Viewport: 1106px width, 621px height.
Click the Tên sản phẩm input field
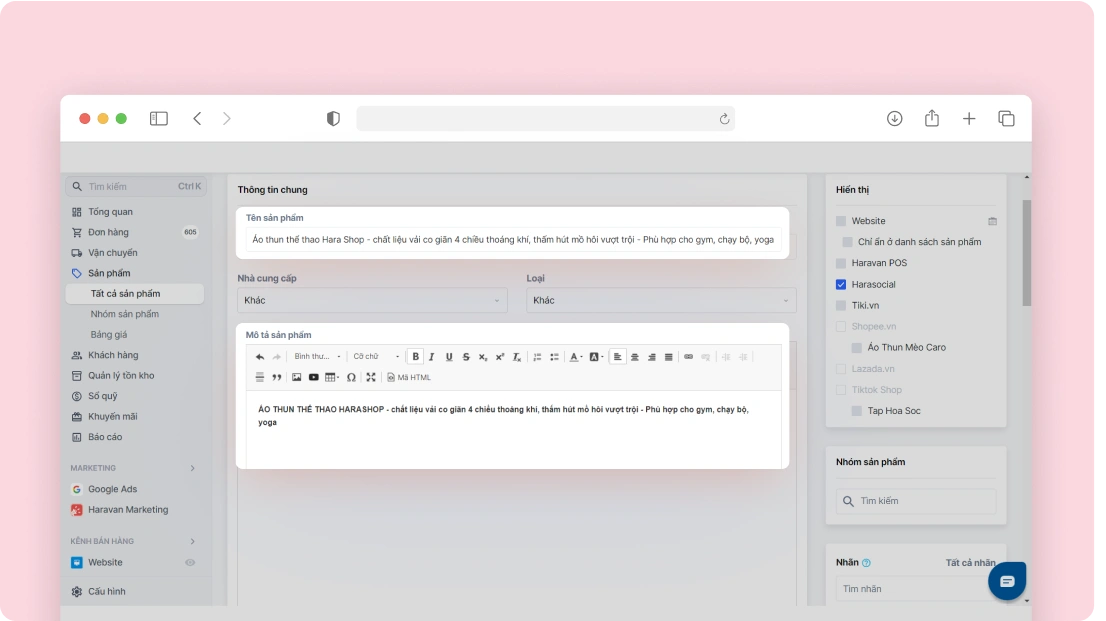[x=512, y=240]
